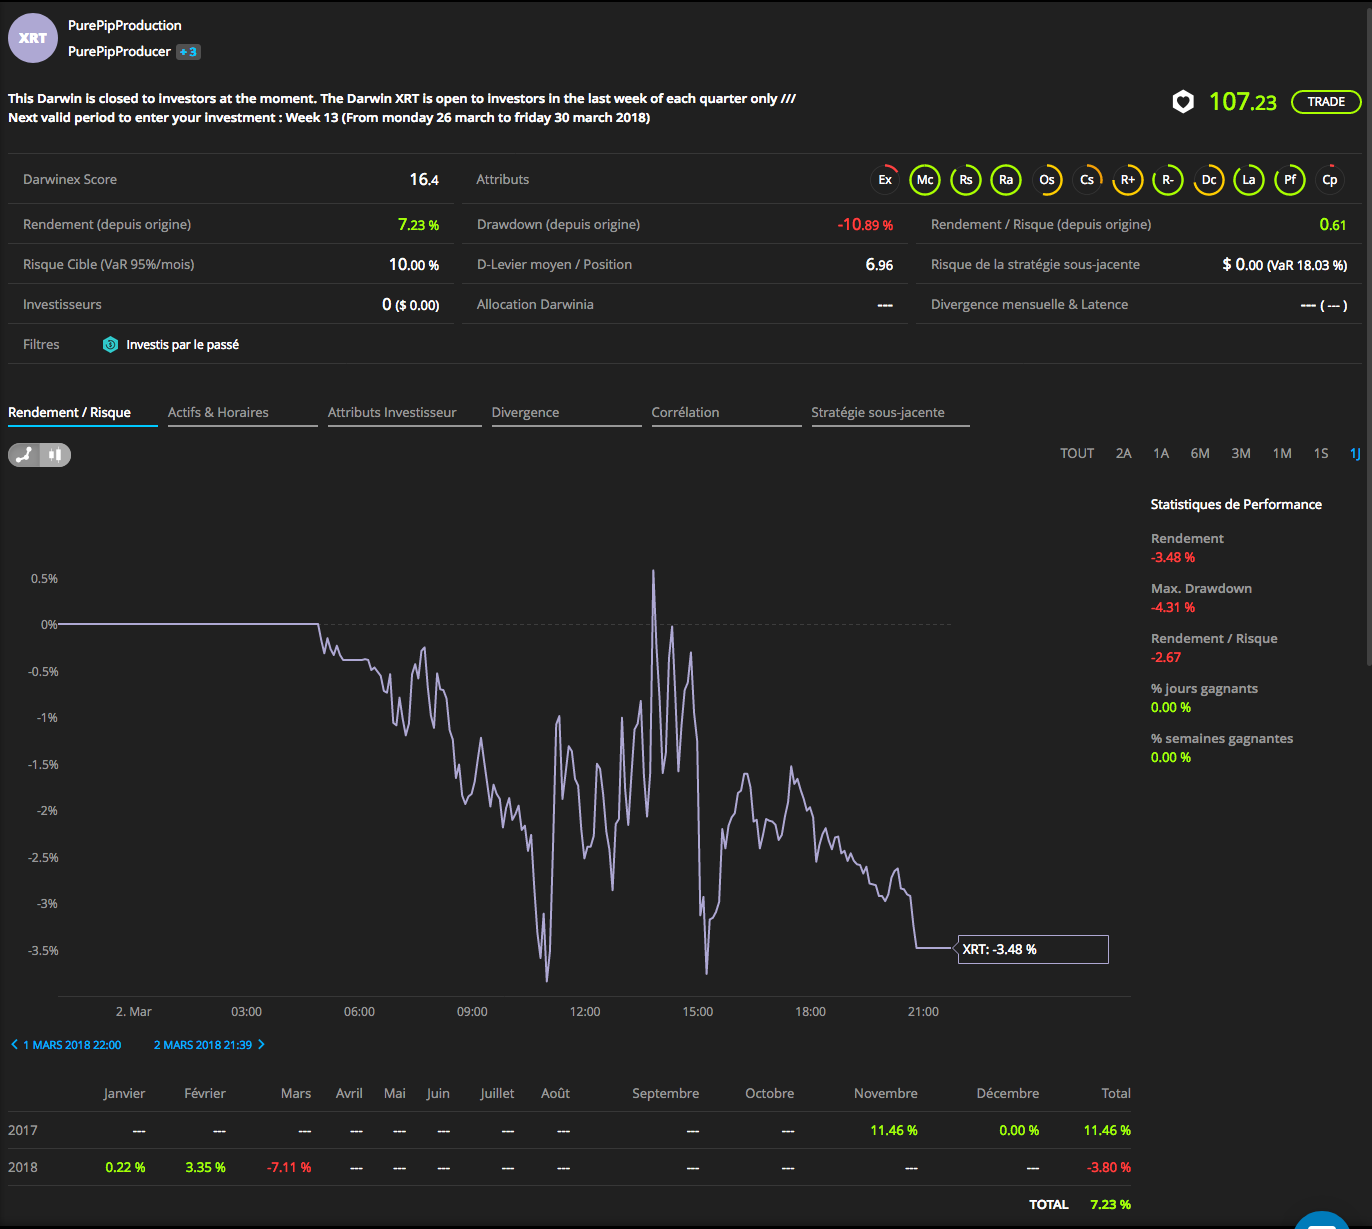Click the Ex attribute circle icon
Image resolution: width=1372 pixels, height=1229 pixels.
885,180
